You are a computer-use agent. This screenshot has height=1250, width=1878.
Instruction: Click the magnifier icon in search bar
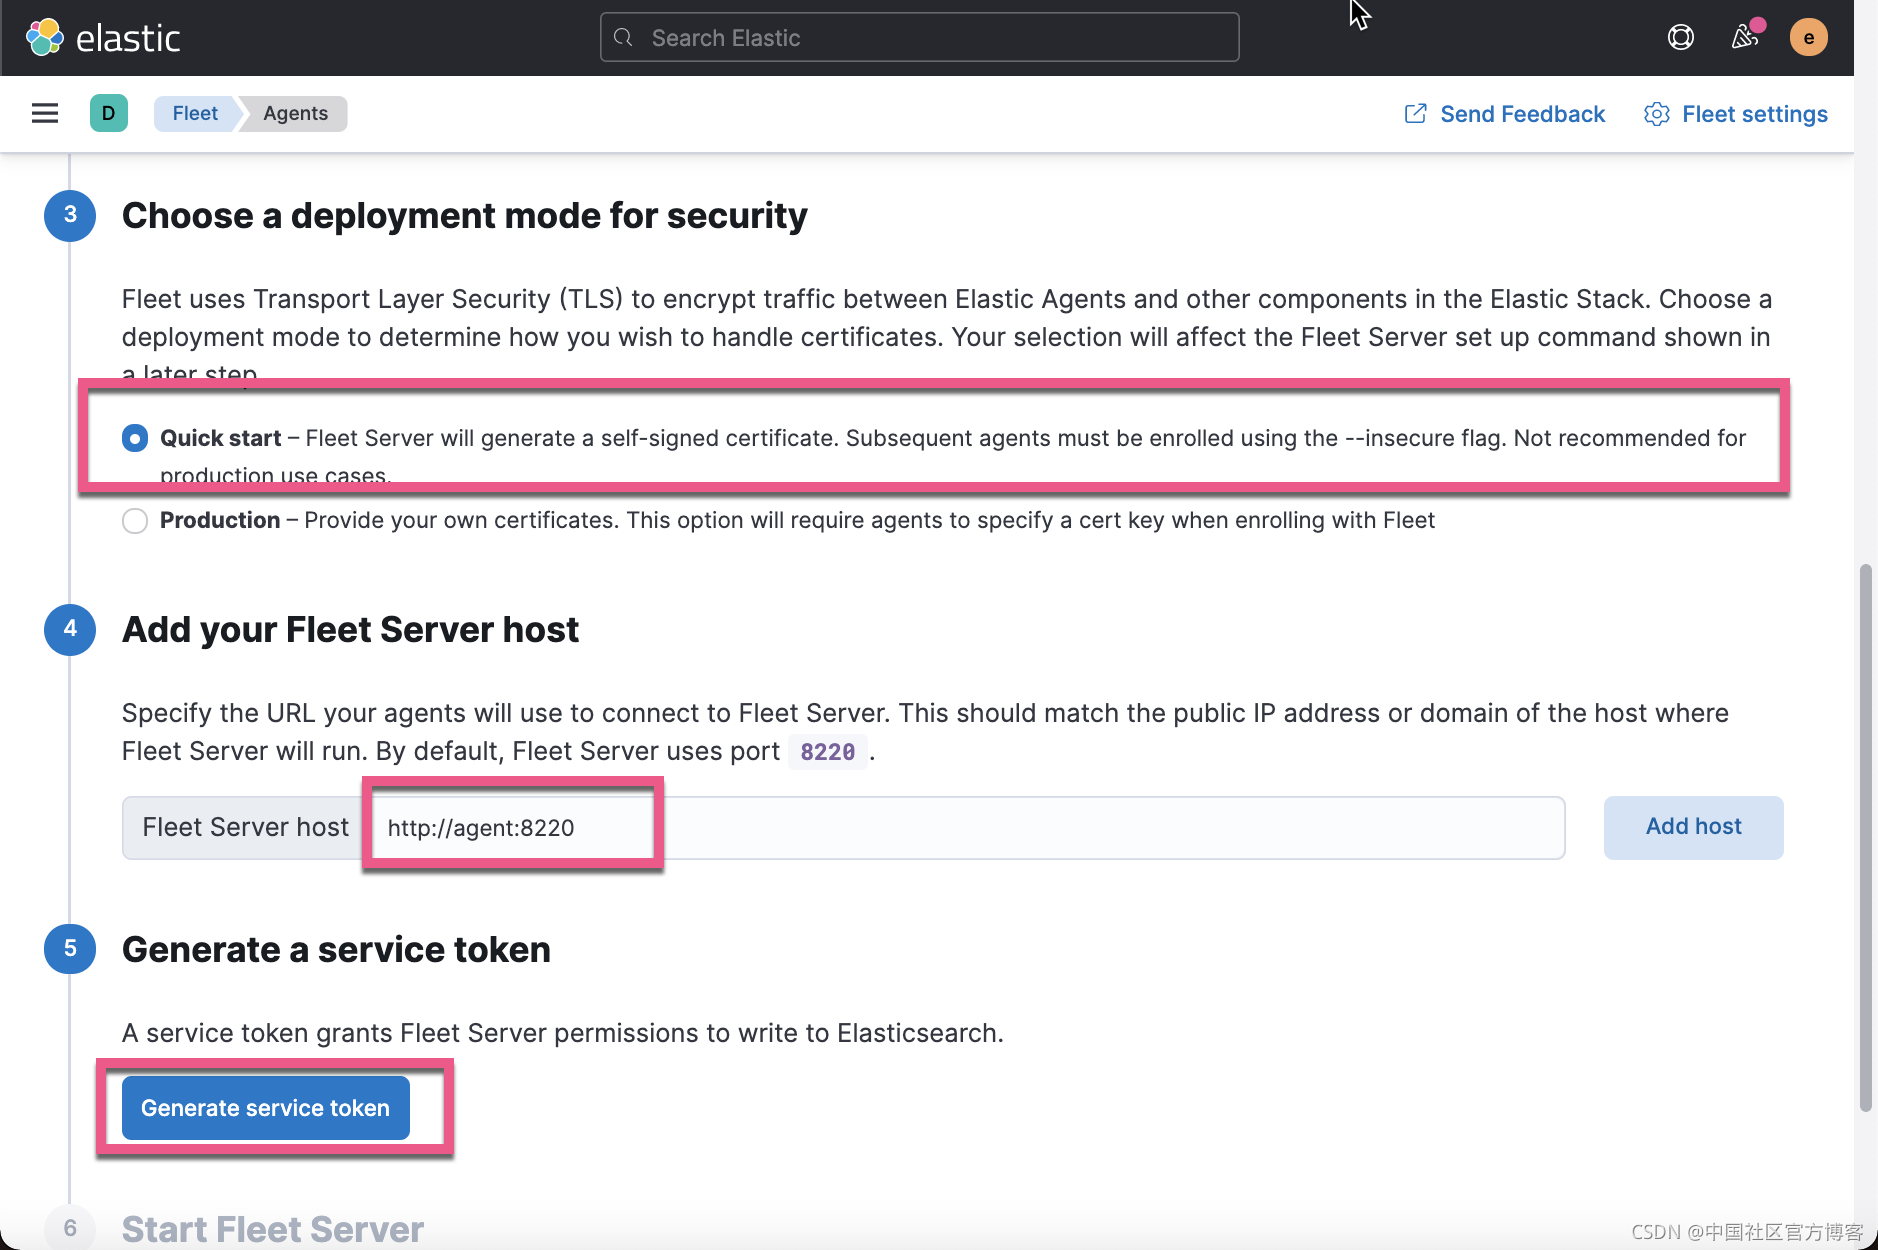click(623, 38)
